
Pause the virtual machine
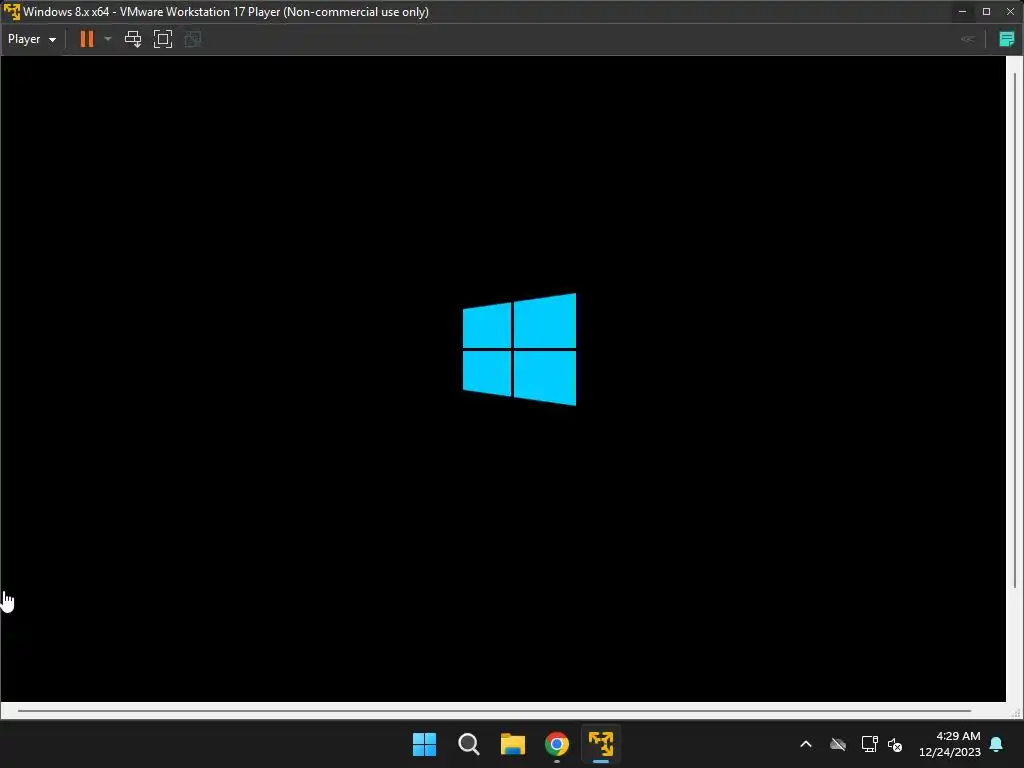pyautogui.click(x=86, y=39)
